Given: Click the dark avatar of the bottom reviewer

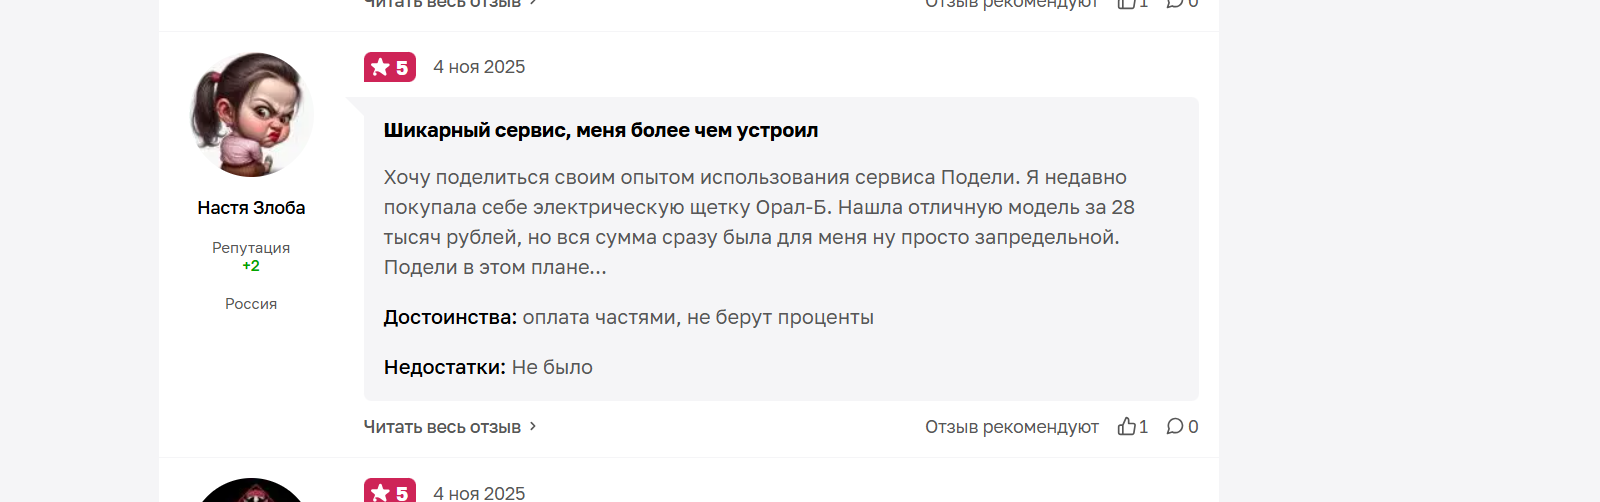Looking at the screenshot, I should click(x=251, y=492).
